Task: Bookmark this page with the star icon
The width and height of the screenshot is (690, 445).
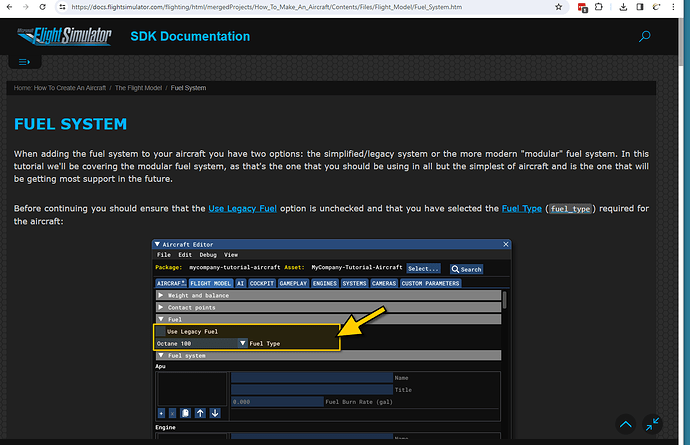Action: click(x=558, y=7)
